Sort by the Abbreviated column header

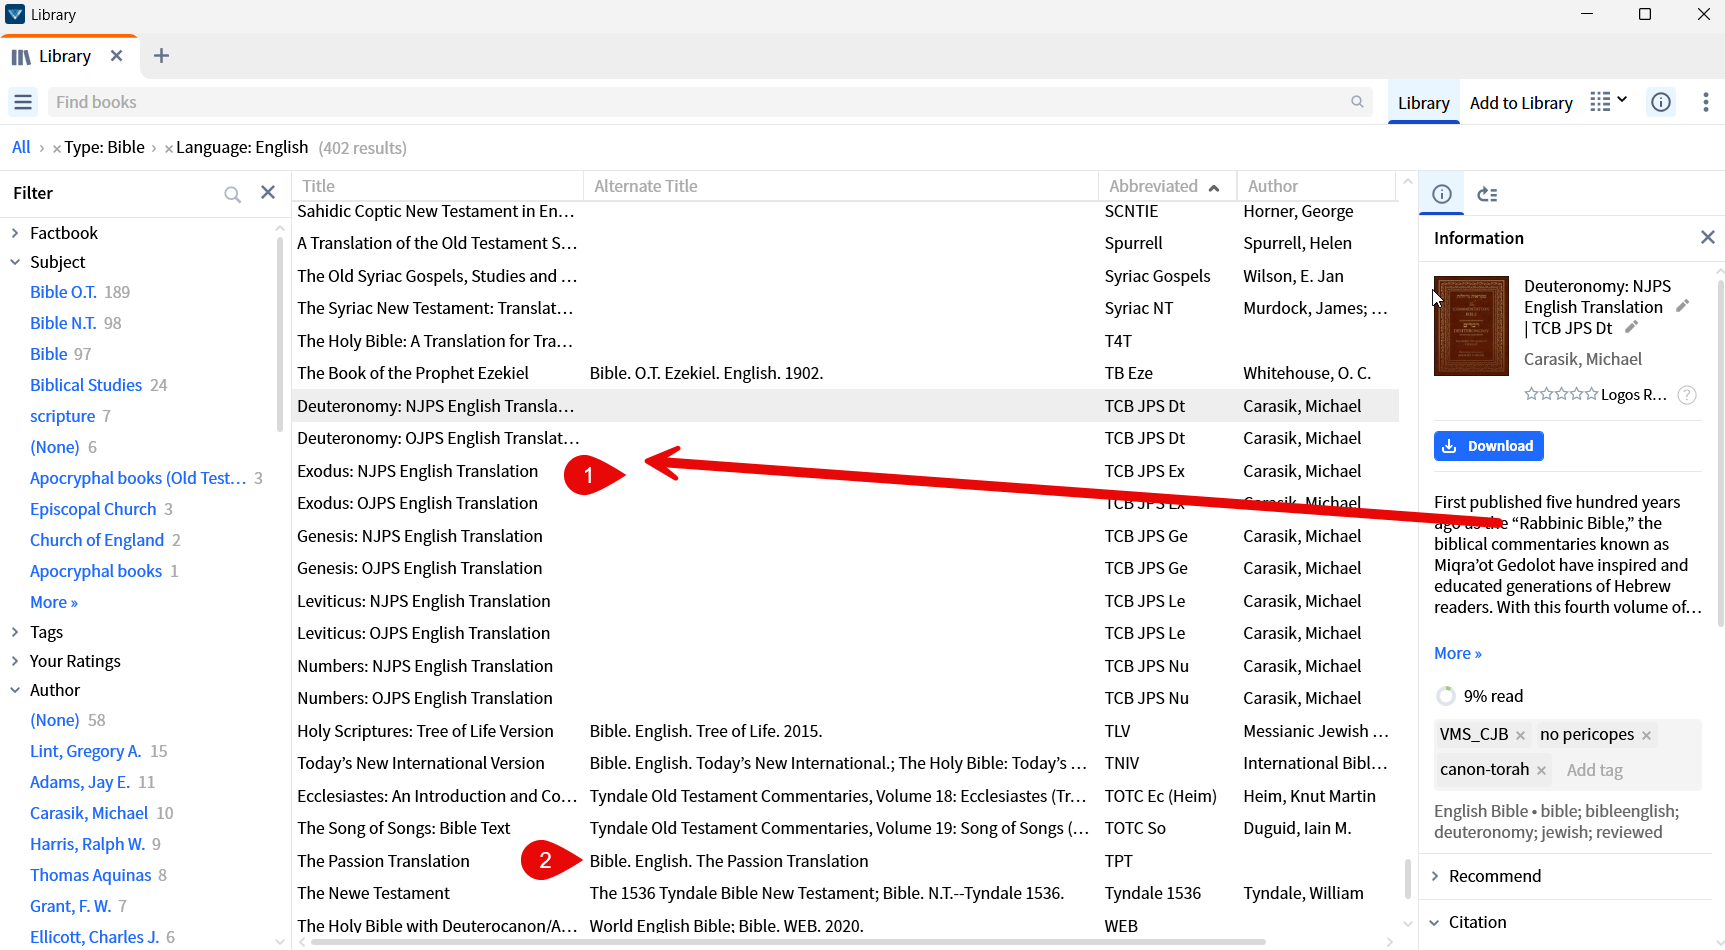tap(1165, 186)
